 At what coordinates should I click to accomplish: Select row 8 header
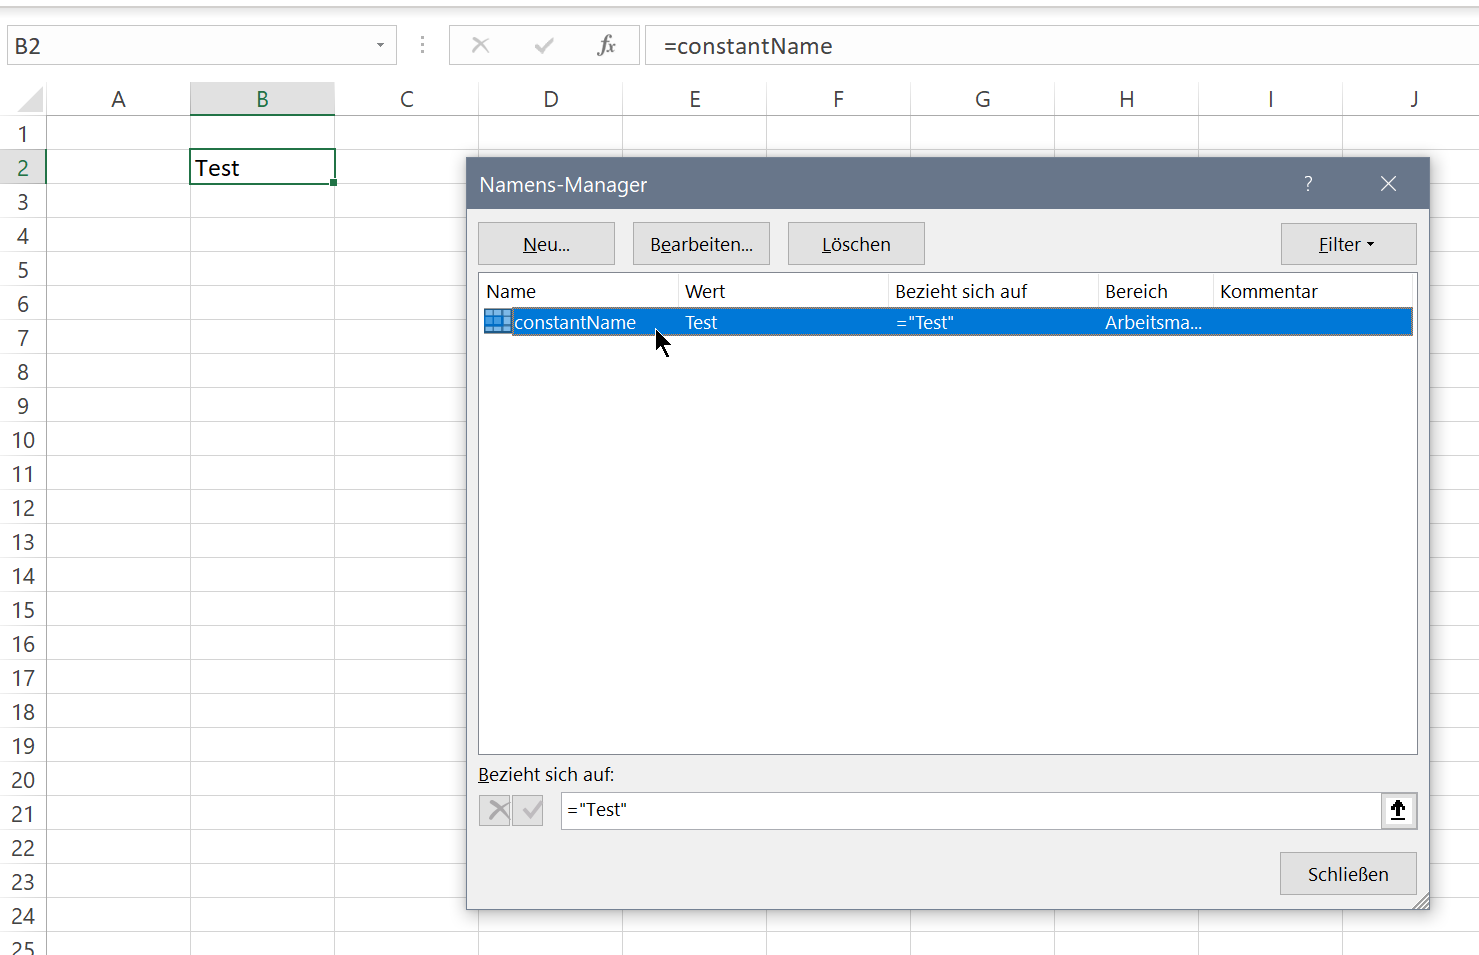[x=23, y=371]
